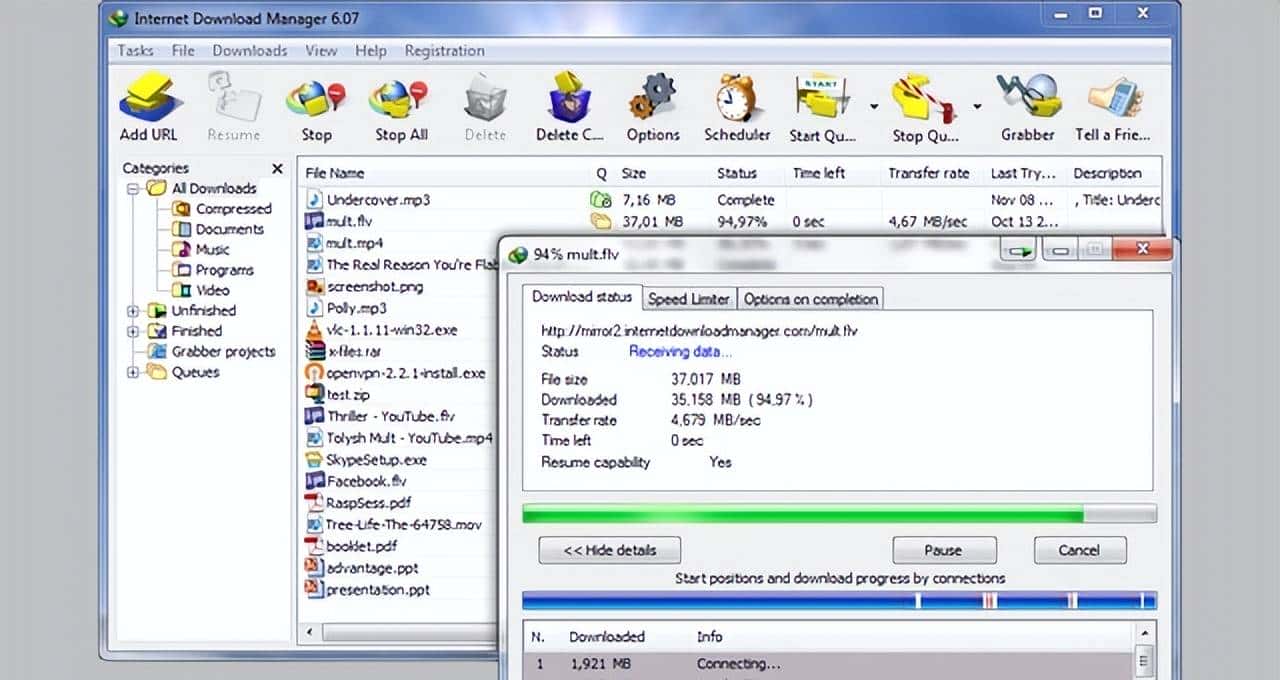Click the Add URL toolbar icon
1280x680 pixels.
point(150,100)
